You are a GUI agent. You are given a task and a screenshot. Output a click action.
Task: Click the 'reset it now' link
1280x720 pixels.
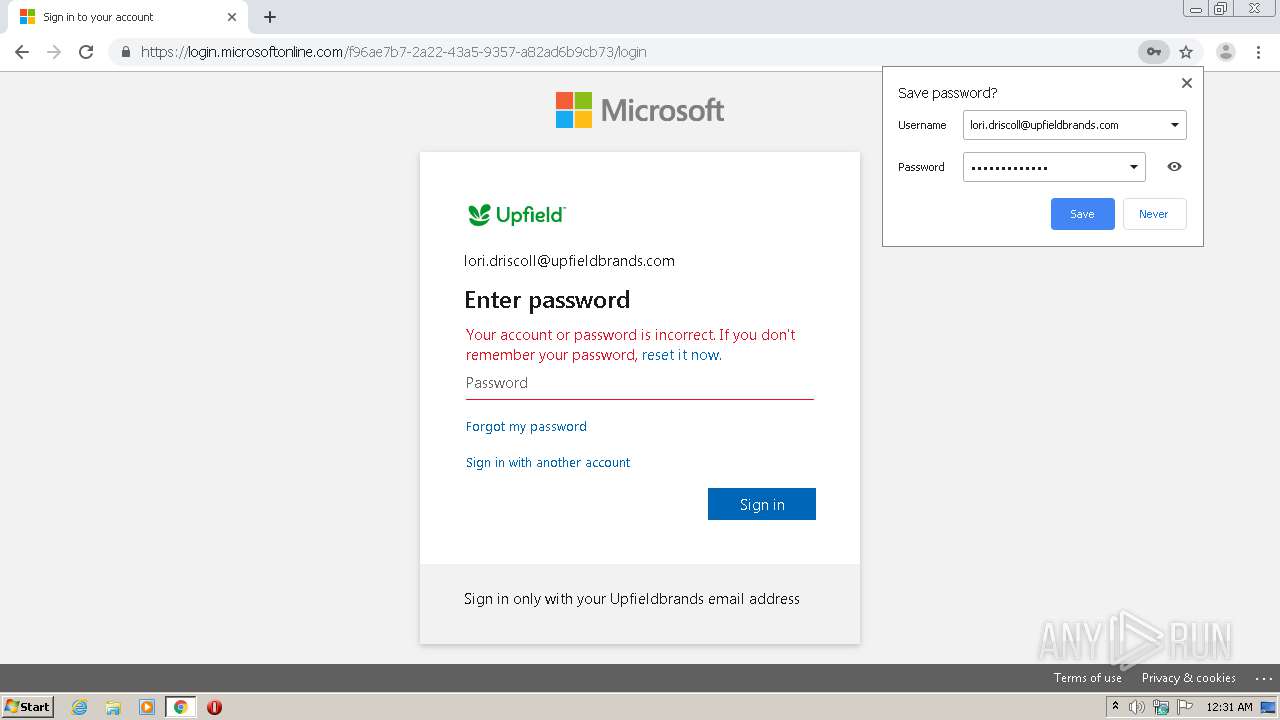pyautogui.click(x=680, y=355)
